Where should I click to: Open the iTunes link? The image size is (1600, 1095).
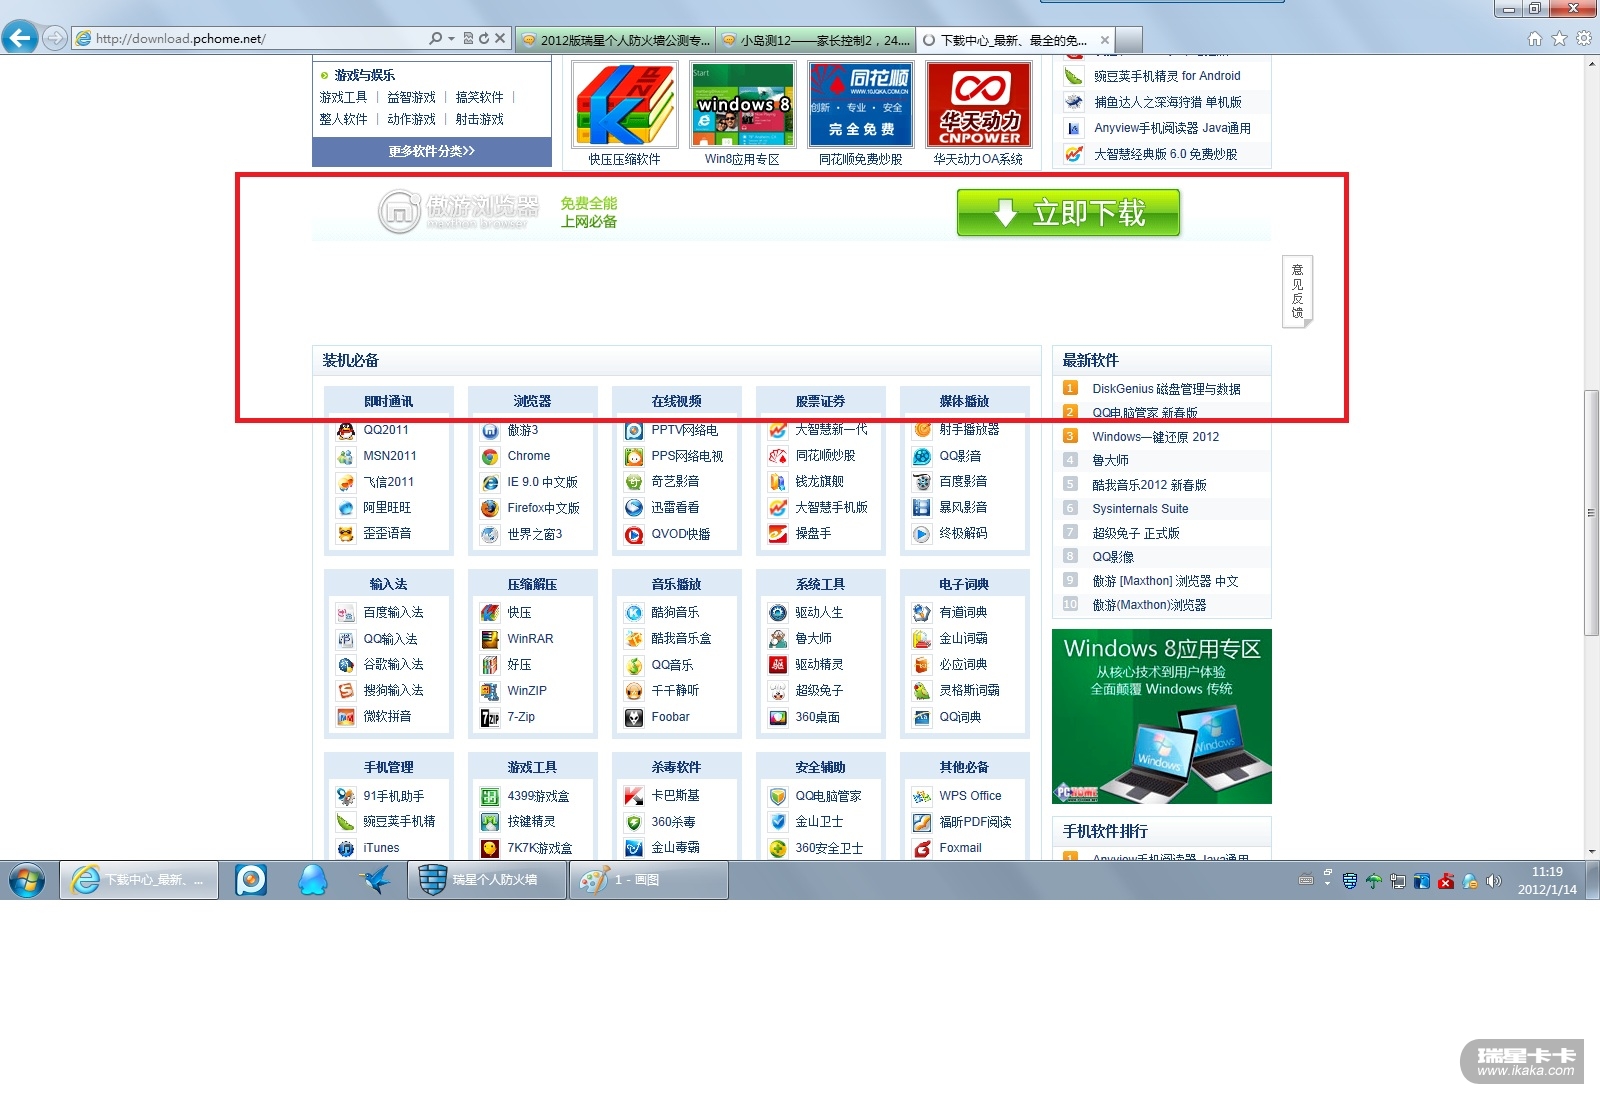(x=381, y=848)
